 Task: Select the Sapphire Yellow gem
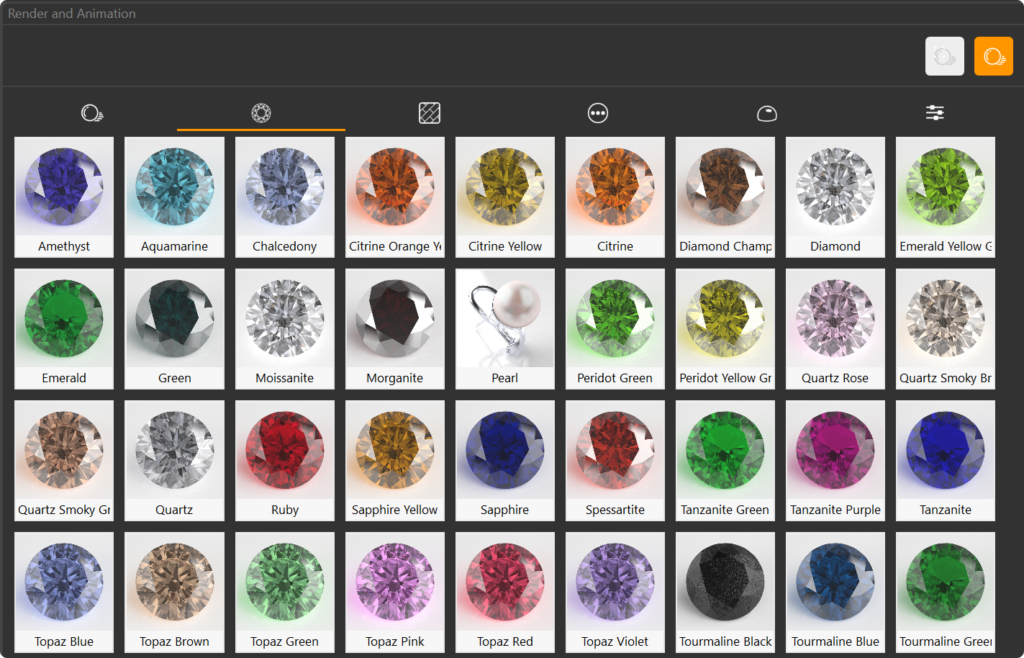(x=395, y=460)
